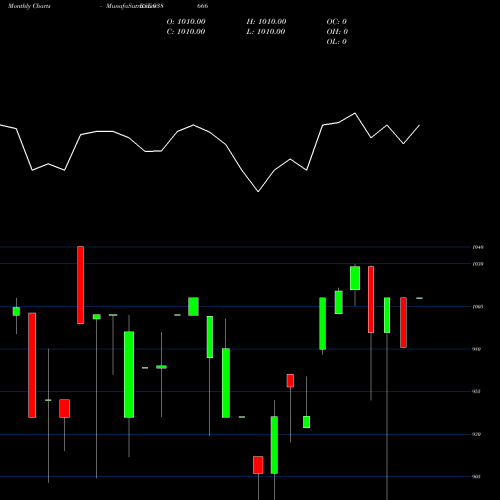
Task: Click the "666" number in the header
Action: tap(203, 6)
